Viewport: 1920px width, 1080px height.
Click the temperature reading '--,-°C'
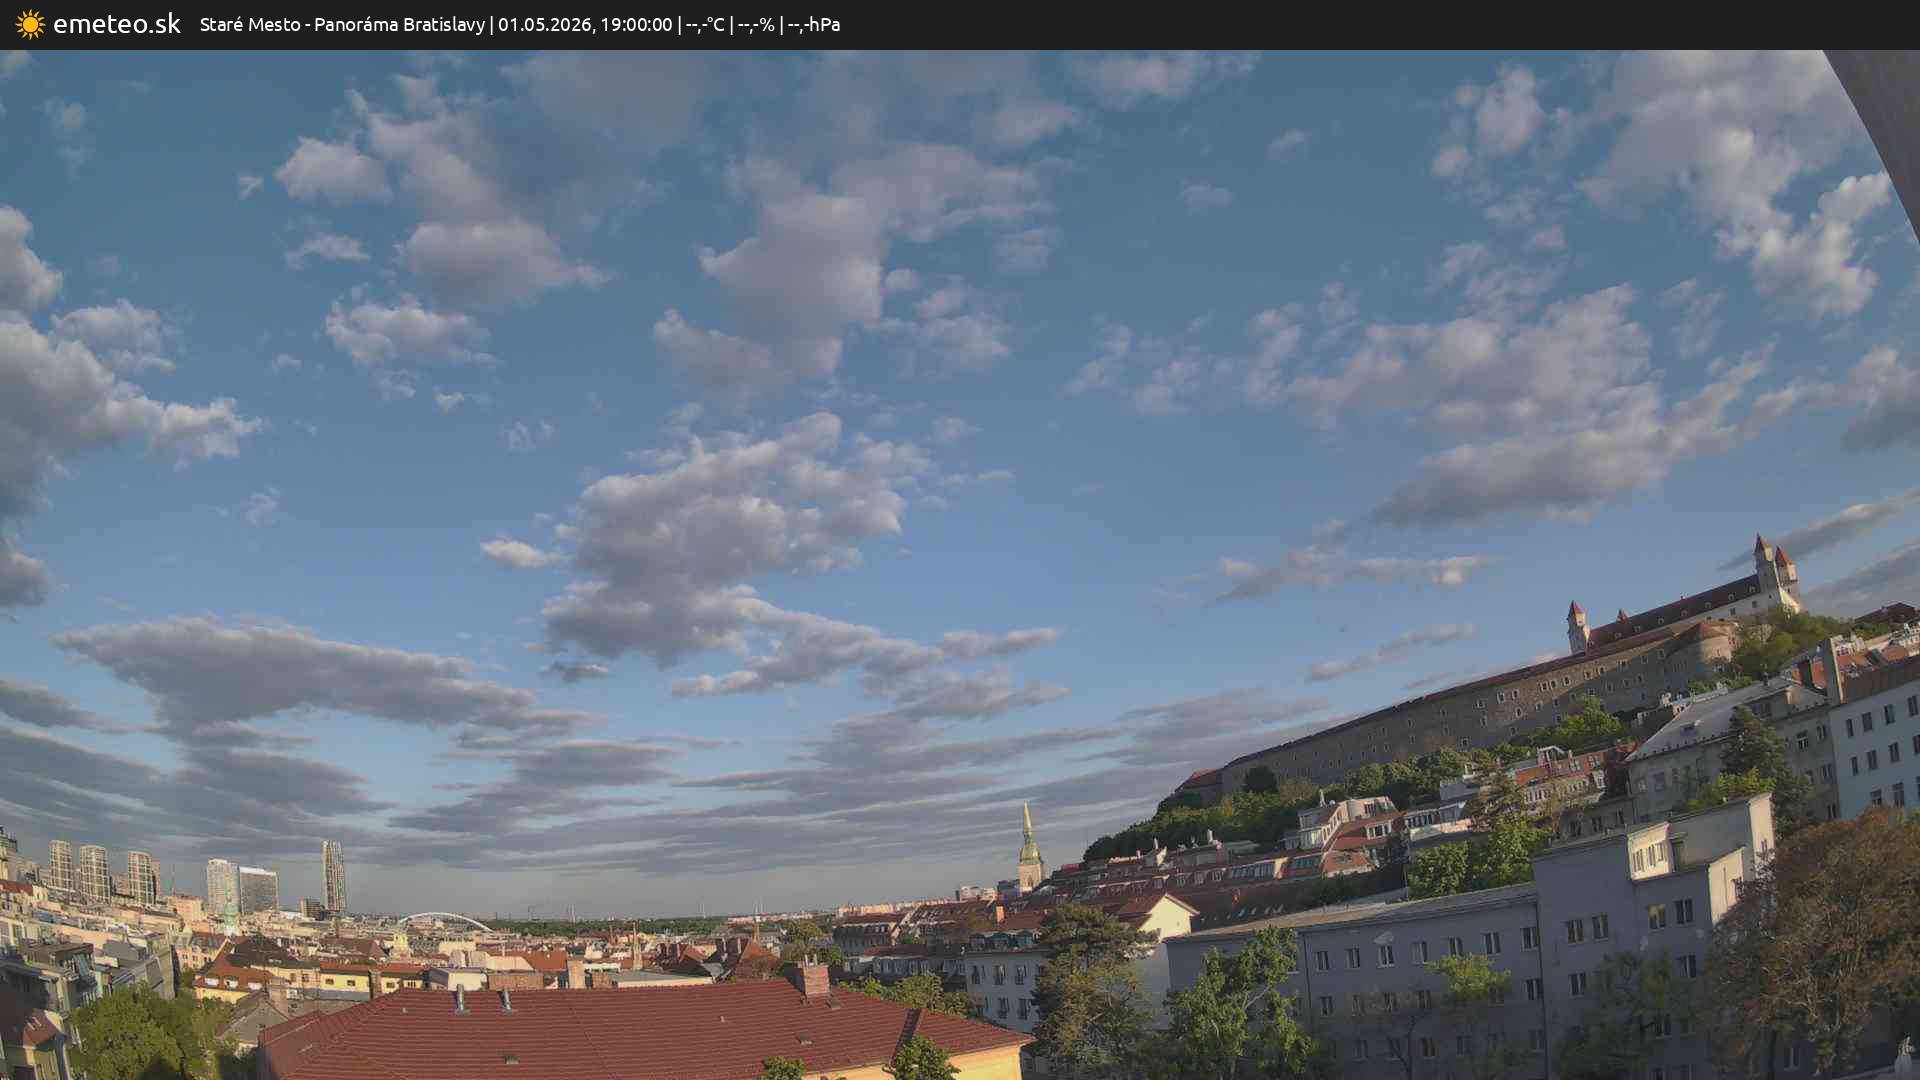(x=705, y=24)
